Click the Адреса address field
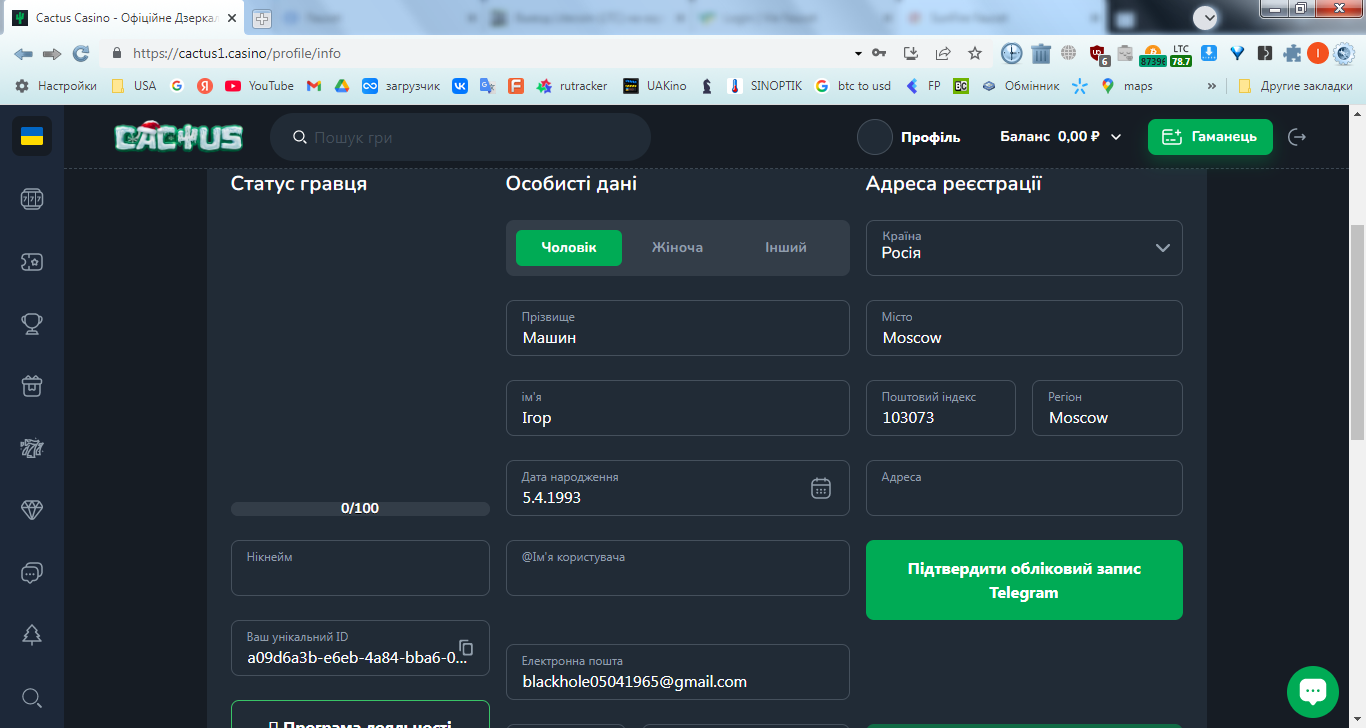Image resolution: width=1366 pixels, height=728 pixels. (1024, 488)
